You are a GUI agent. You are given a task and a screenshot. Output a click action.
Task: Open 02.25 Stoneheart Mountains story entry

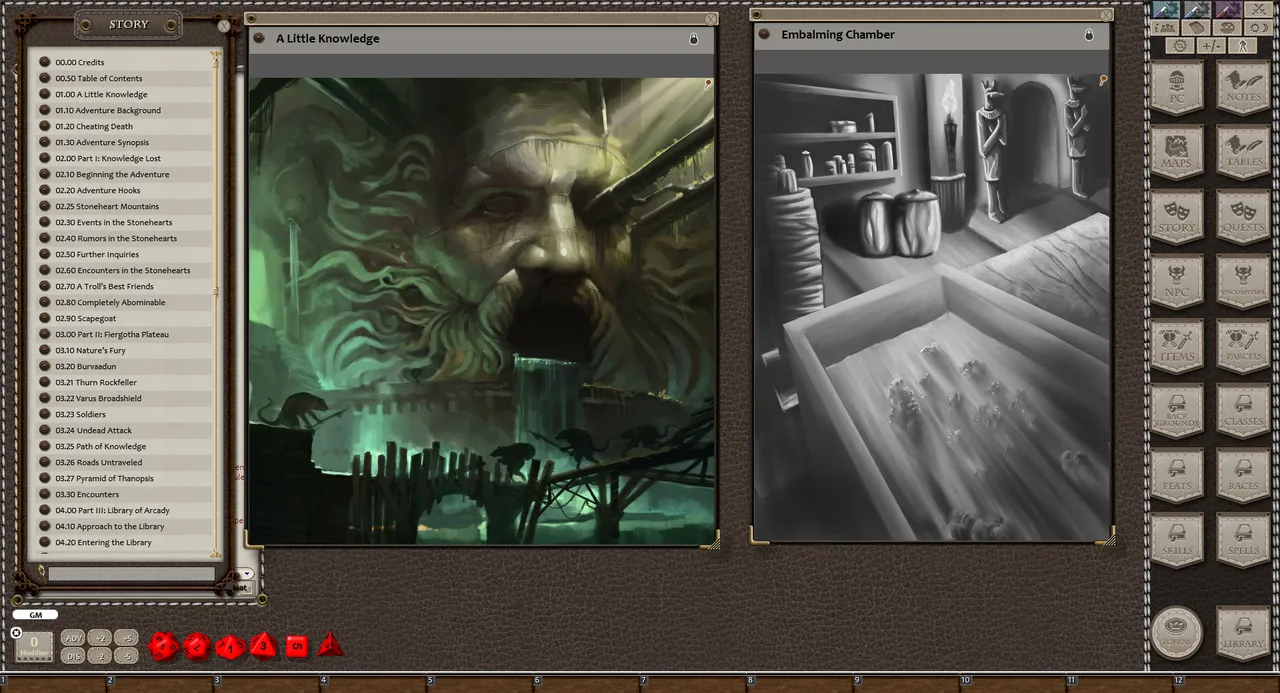pos(124,206)
